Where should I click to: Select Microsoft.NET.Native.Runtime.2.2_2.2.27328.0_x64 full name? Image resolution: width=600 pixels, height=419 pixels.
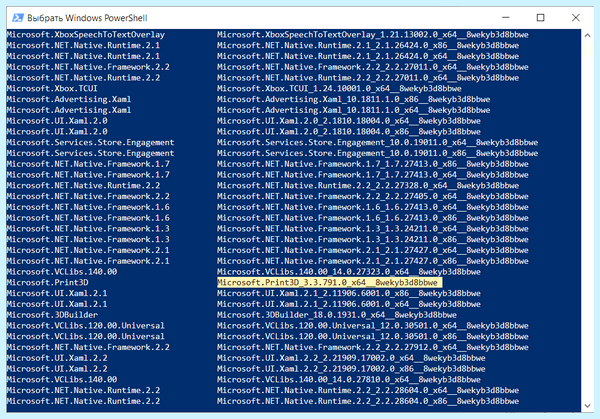click(x=368, y=186)
